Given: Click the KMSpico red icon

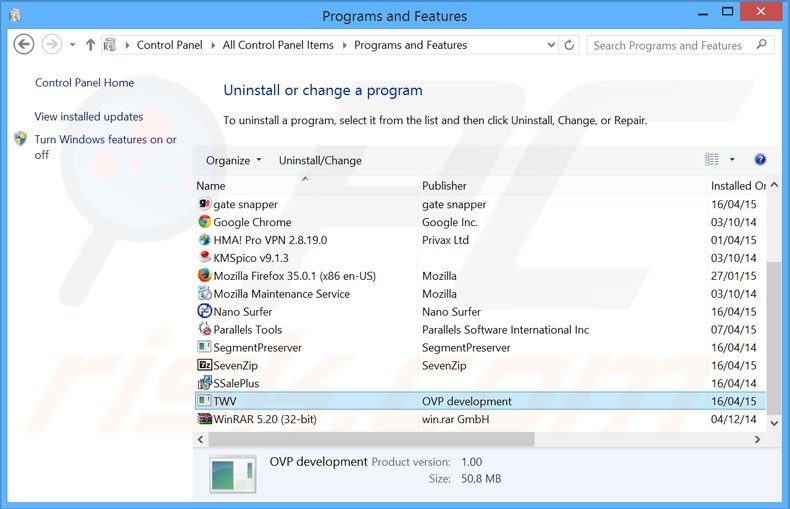Looking at the screenshot, I should [204, 257].
